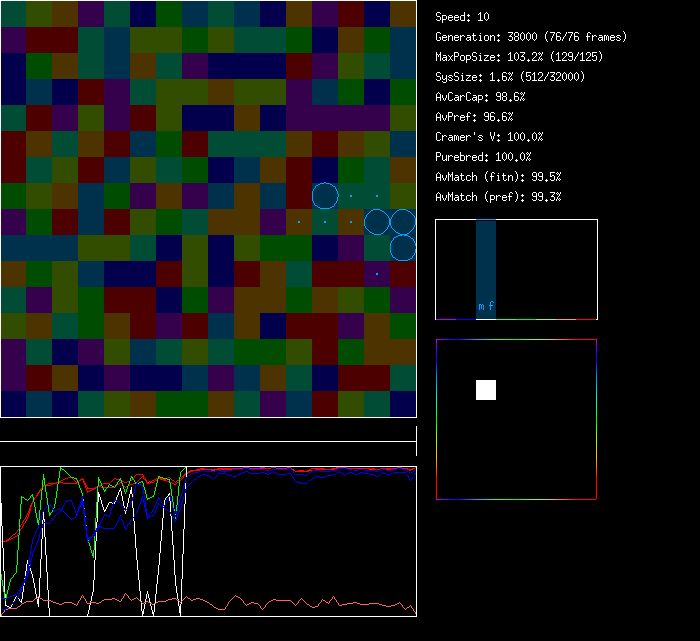This screenshot has height=641, width=700.
Task: Select the AvMatch (fitn) statistic
Action: (x=498, y=177)
